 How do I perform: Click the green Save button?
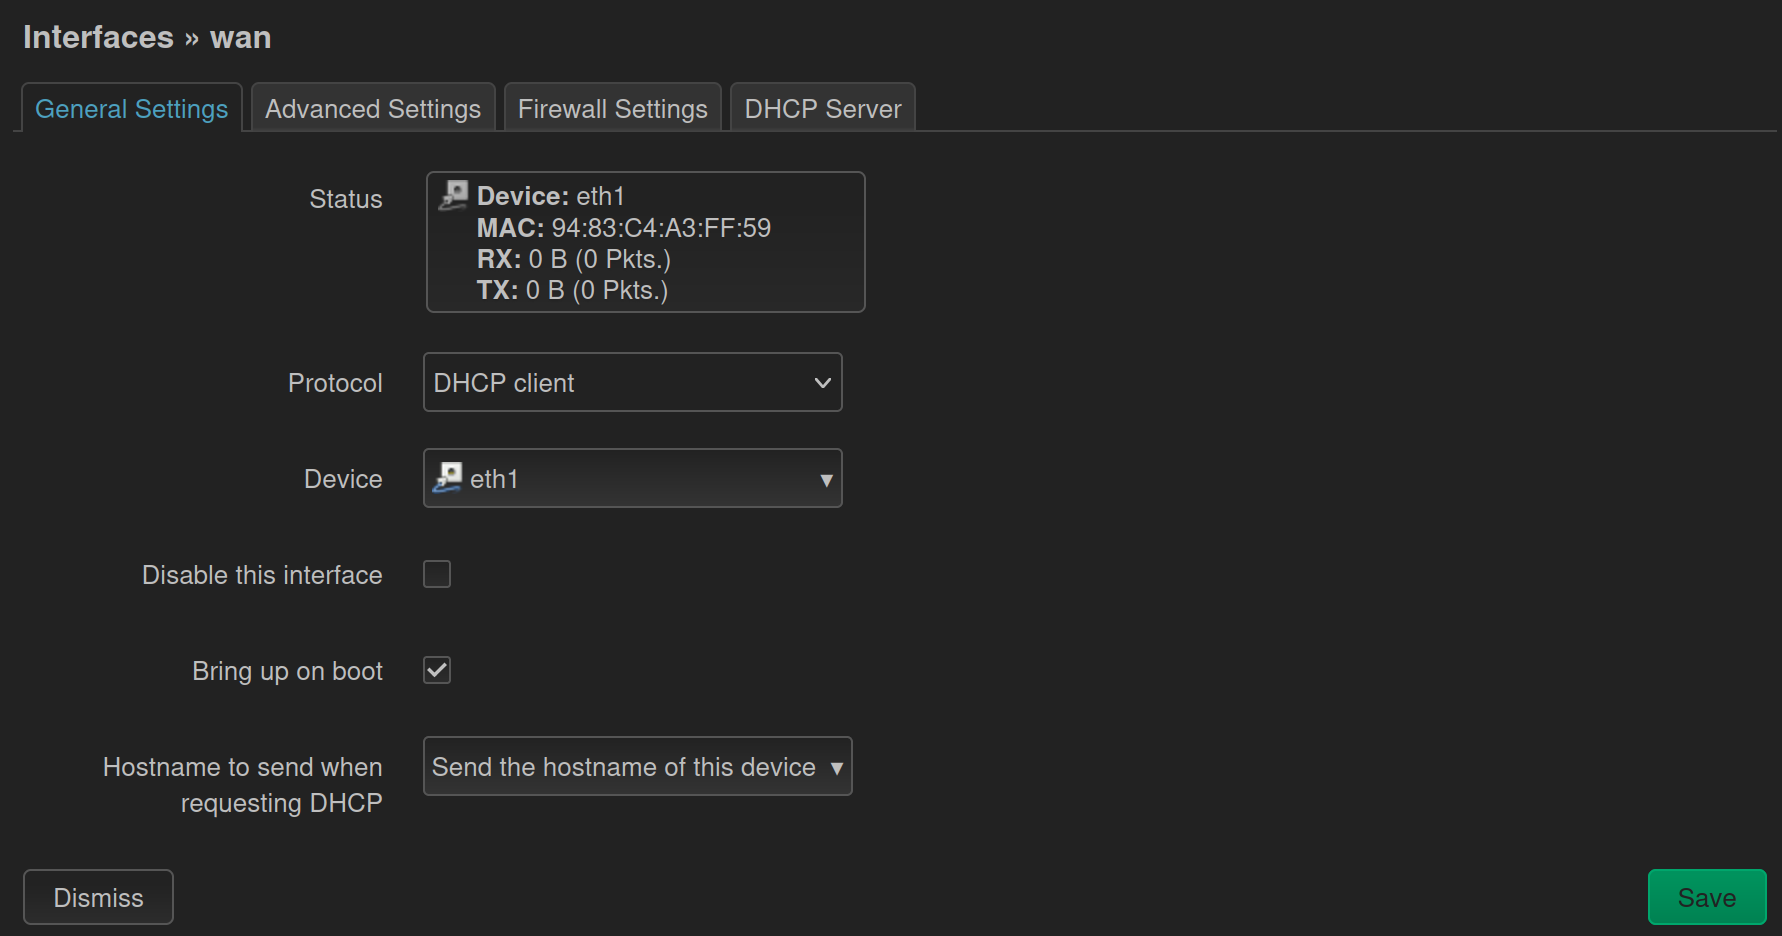click(x=1706, y=897)
